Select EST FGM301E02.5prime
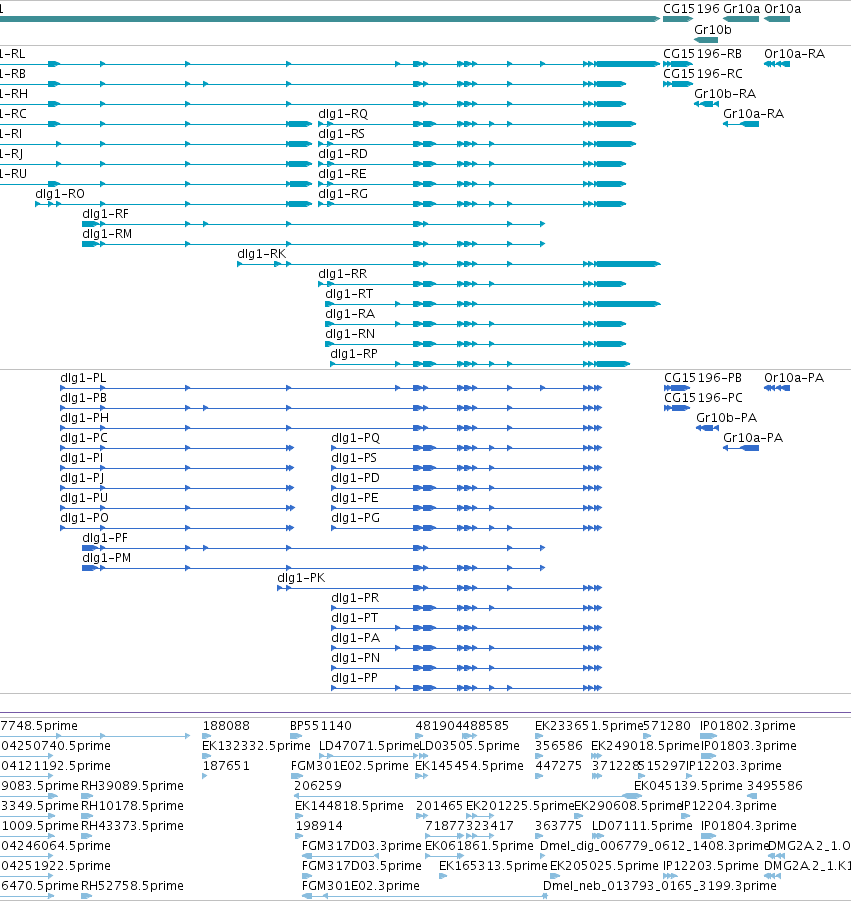 click(349, 765)
